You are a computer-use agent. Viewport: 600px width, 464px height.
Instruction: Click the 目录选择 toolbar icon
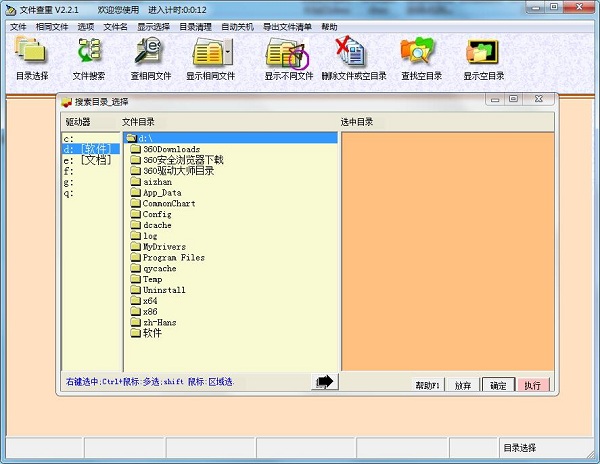pos(32,55)
